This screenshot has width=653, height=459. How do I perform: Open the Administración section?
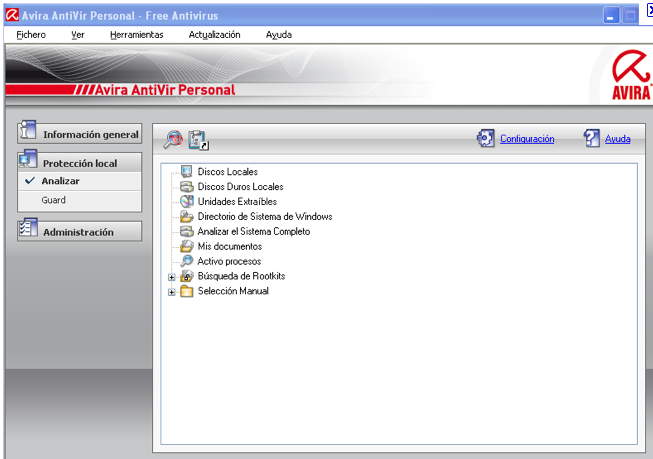(x=80, y=231)
